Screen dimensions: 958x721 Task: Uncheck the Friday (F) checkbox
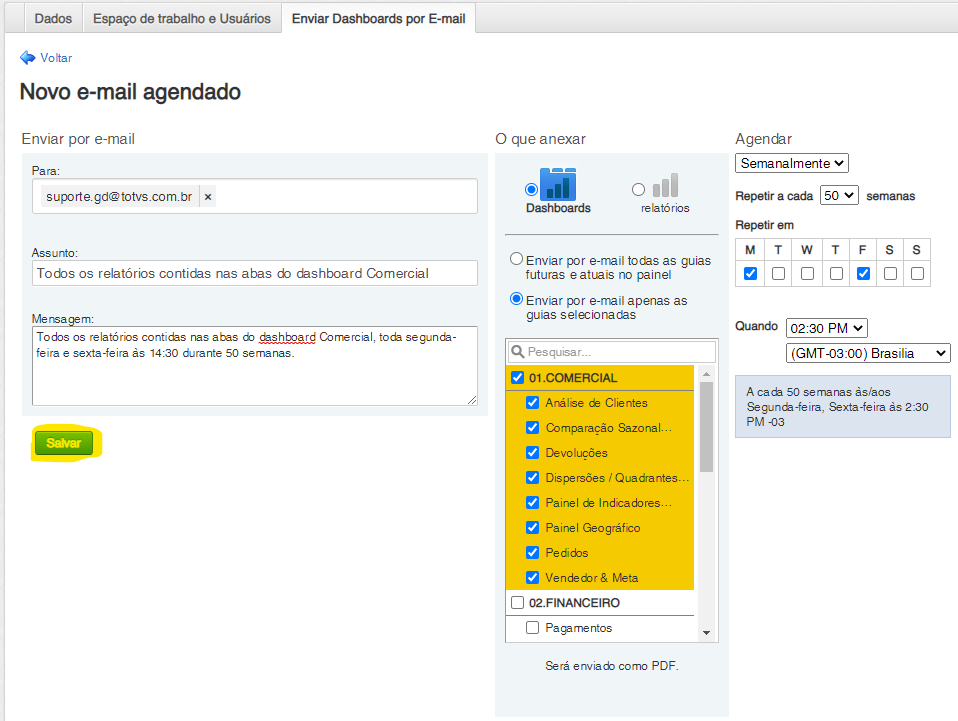point(863,273)
